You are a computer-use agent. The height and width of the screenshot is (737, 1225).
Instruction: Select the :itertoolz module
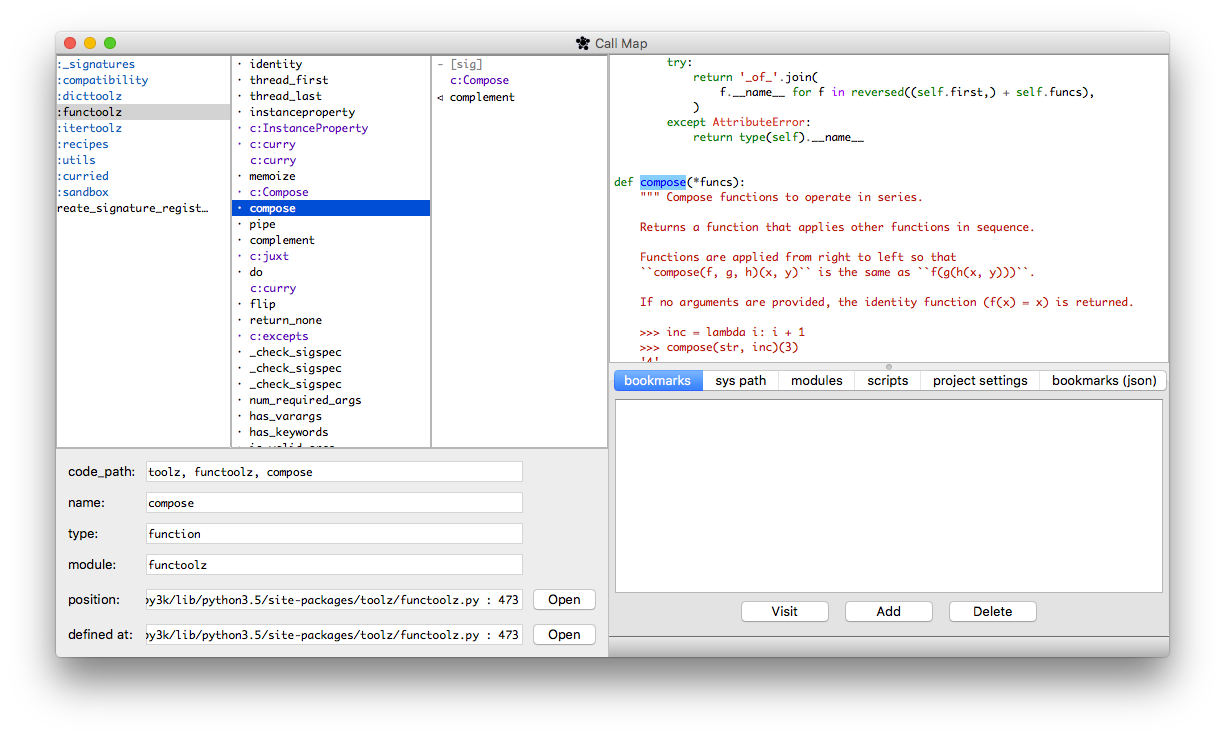coord(143,128)
